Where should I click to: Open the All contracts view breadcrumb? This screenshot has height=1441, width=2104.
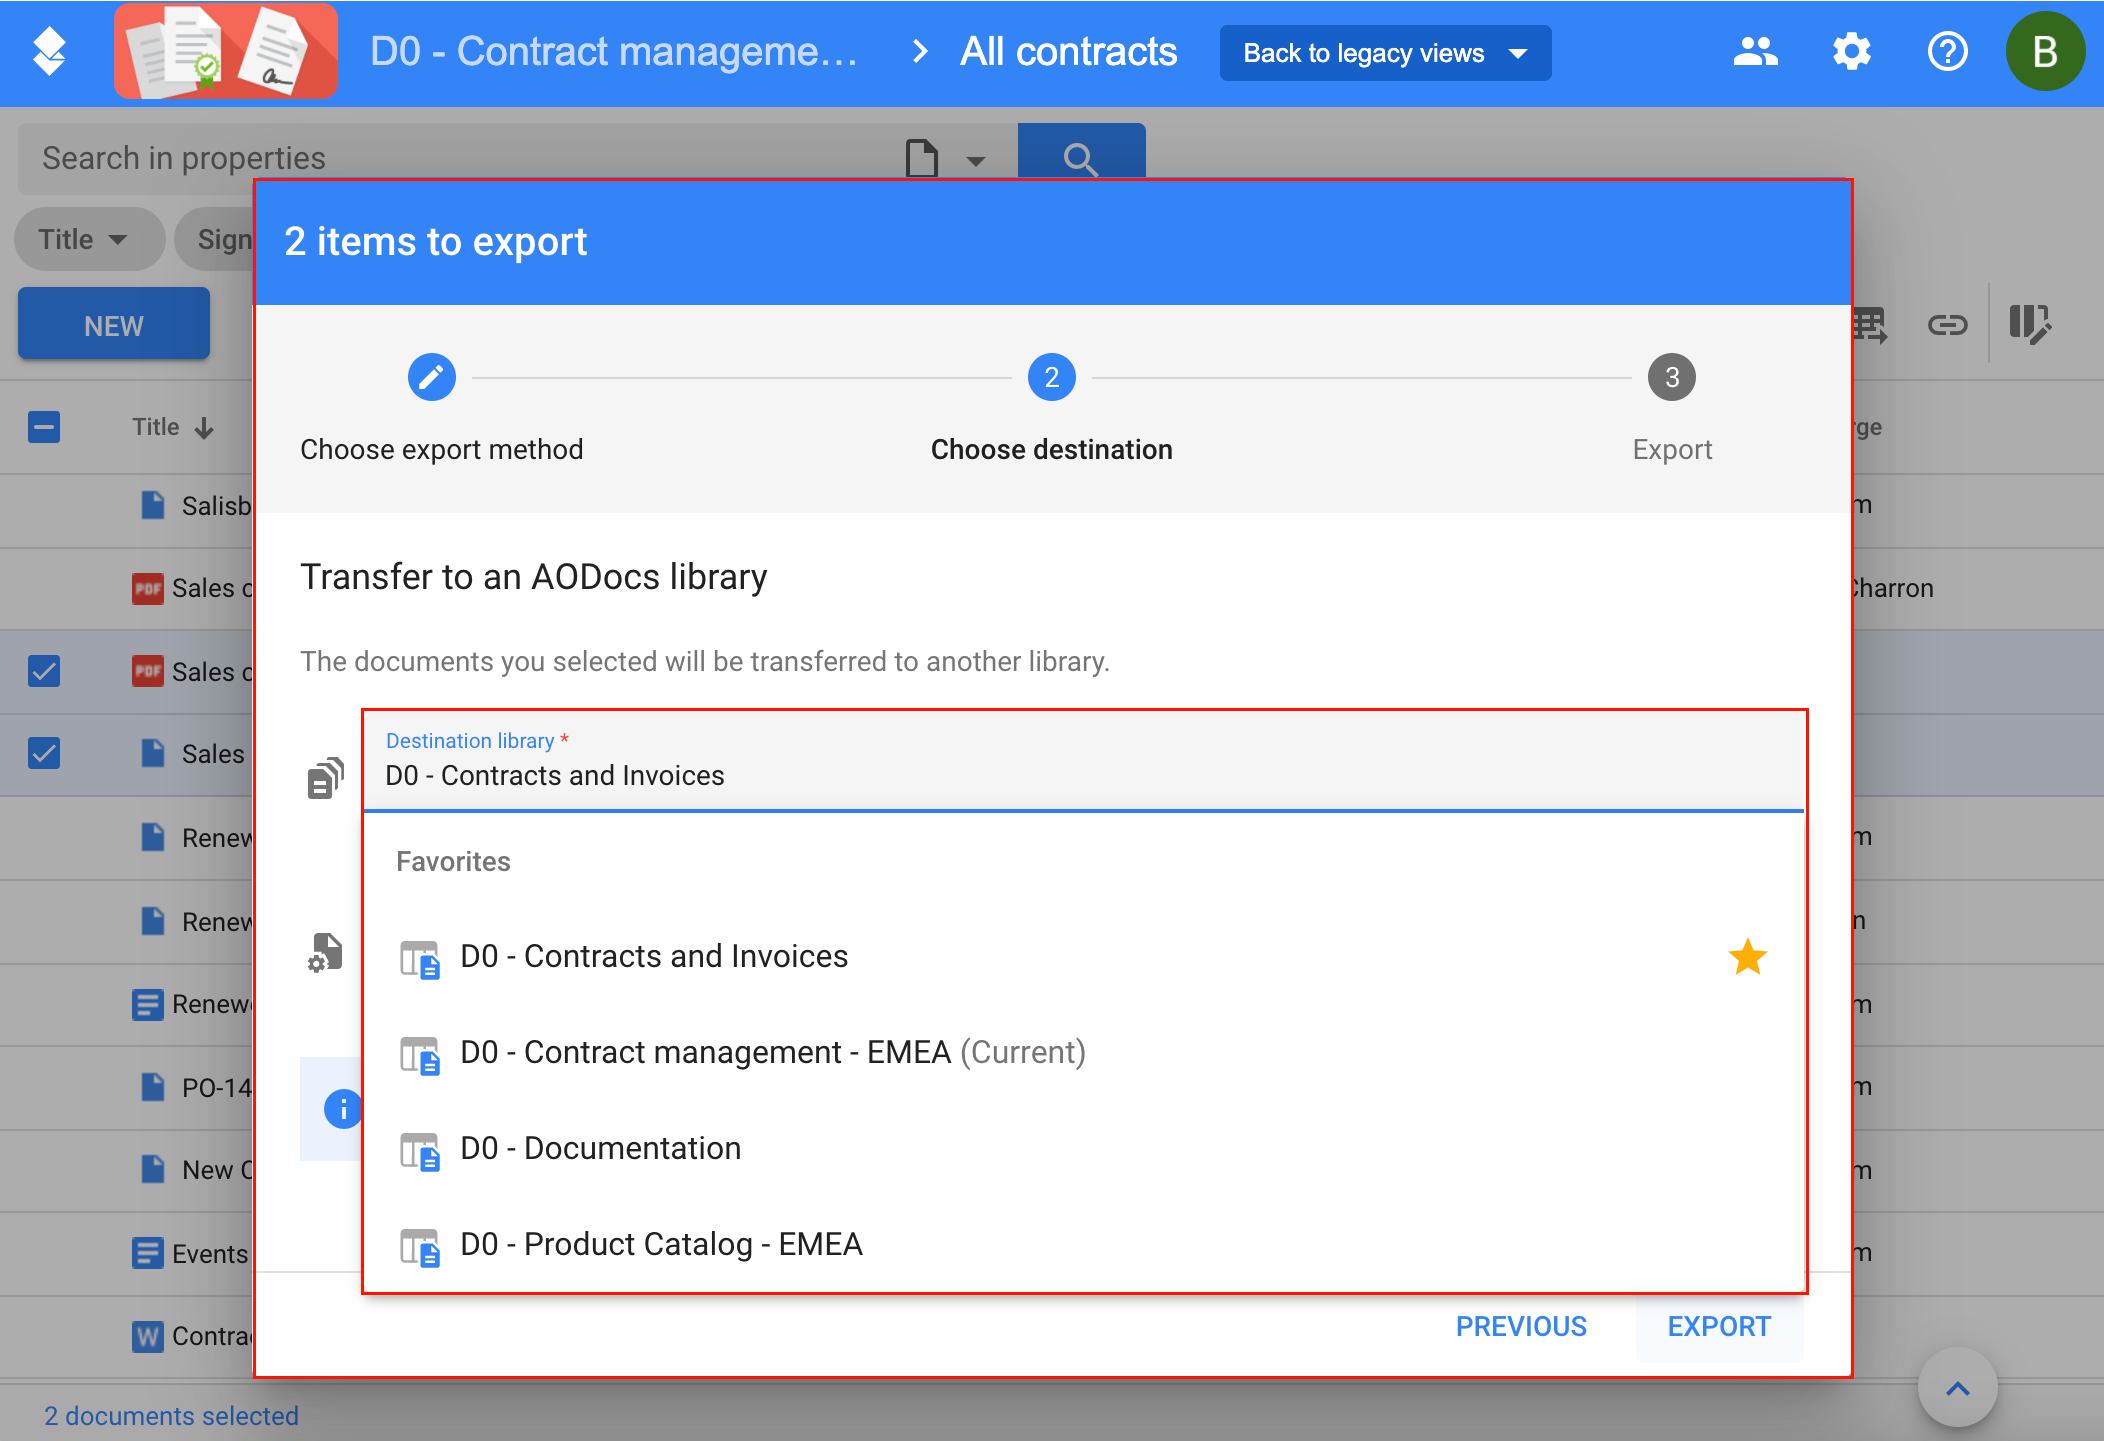tap(1068, 52)
